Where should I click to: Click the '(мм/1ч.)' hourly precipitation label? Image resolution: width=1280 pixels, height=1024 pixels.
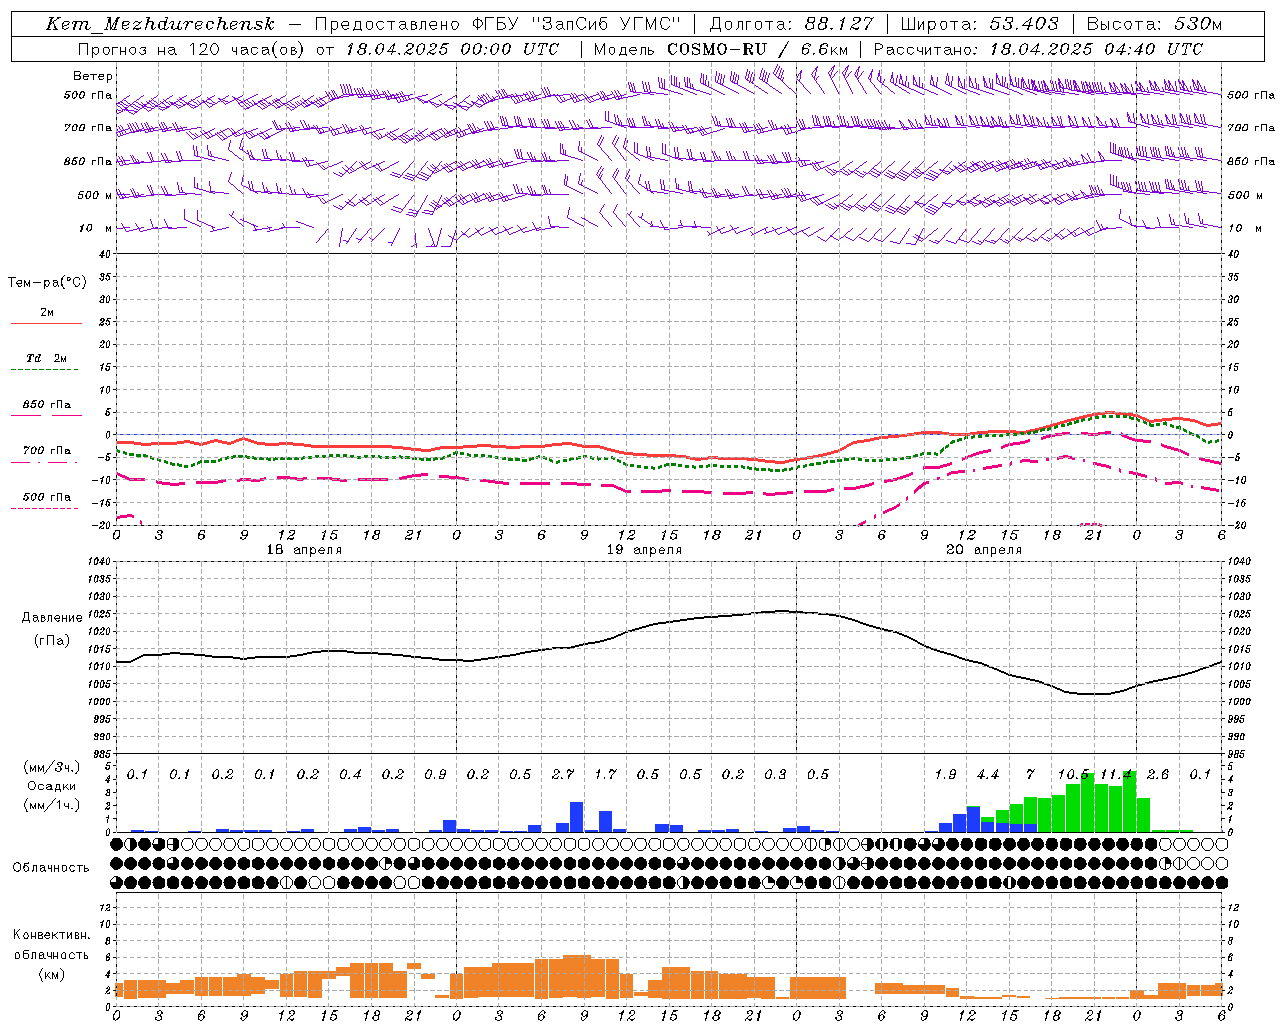(52, 805)
